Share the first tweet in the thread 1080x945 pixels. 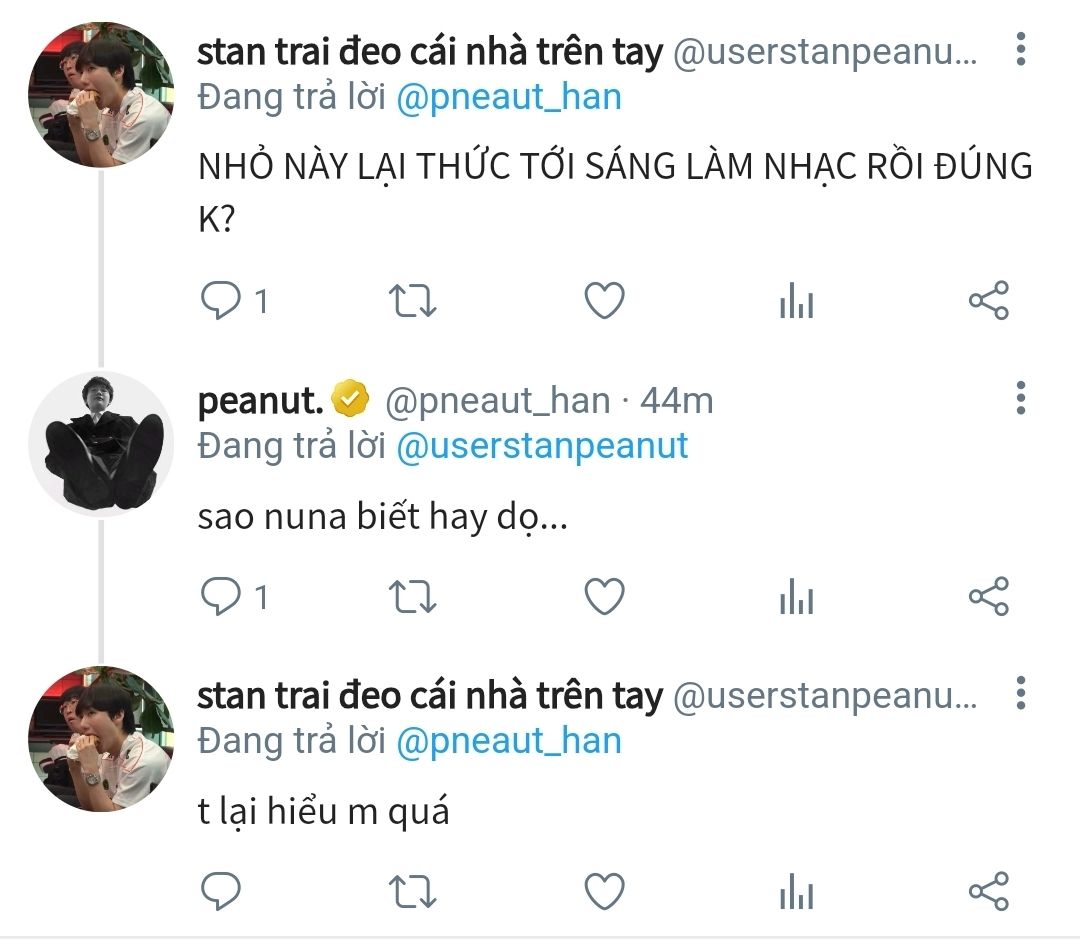pos(989,300)
